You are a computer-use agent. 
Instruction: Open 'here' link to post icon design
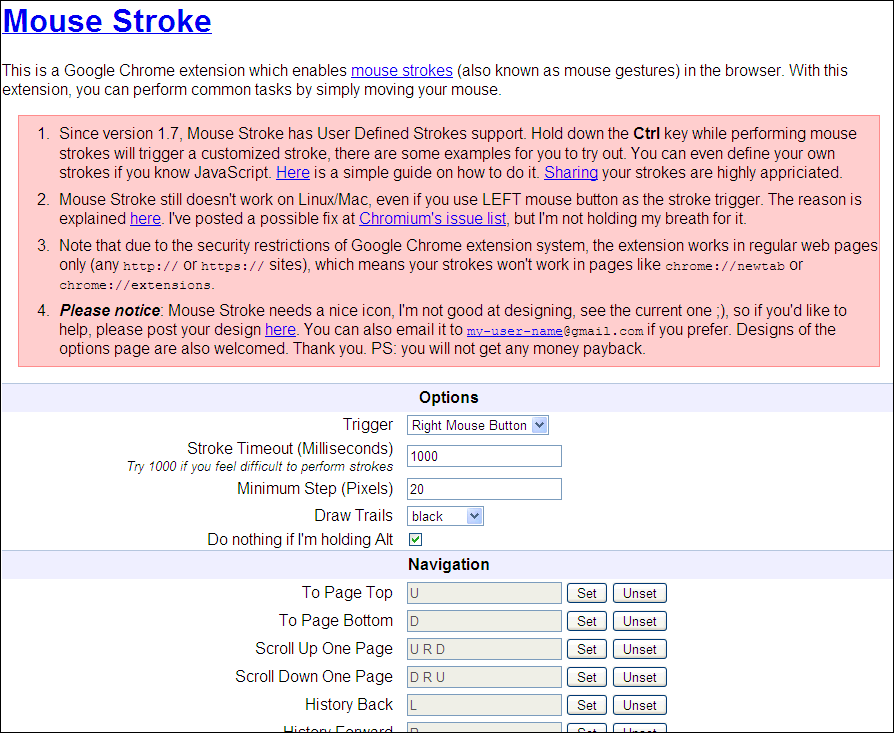[280, 329]
